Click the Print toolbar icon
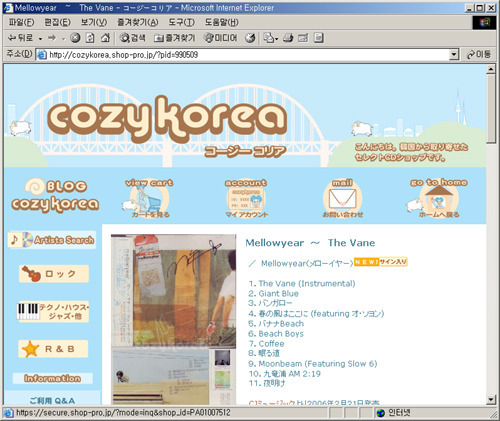Viewport: 500px width, 421px height. pos(288,38)
